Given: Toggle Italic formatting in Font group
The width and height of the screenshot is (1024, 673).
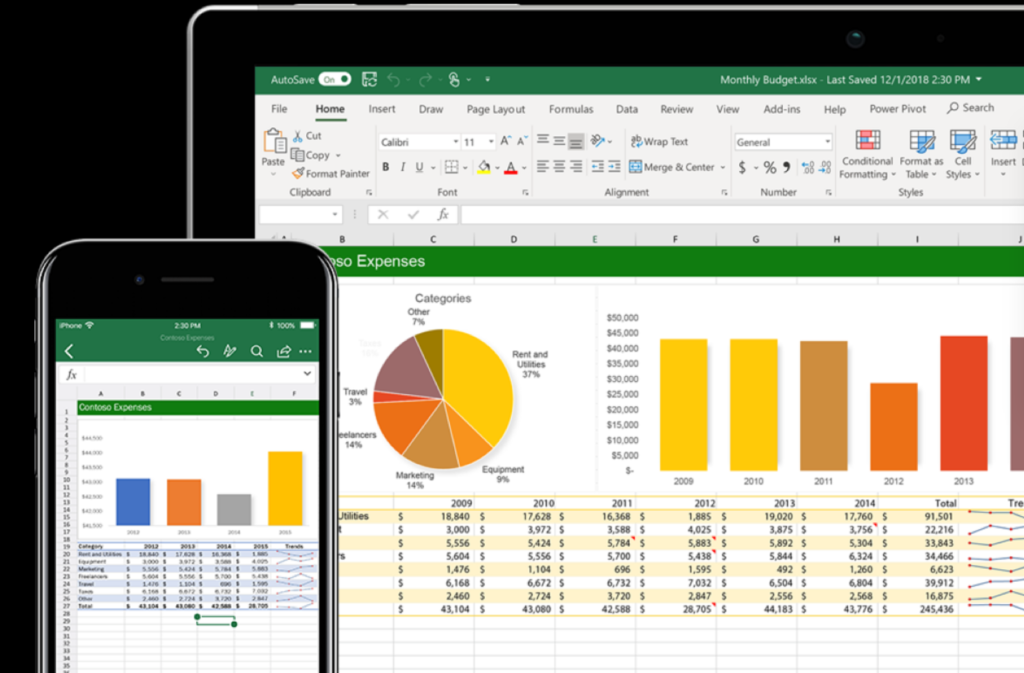Looking at the screenshot, I should point(403,168).
